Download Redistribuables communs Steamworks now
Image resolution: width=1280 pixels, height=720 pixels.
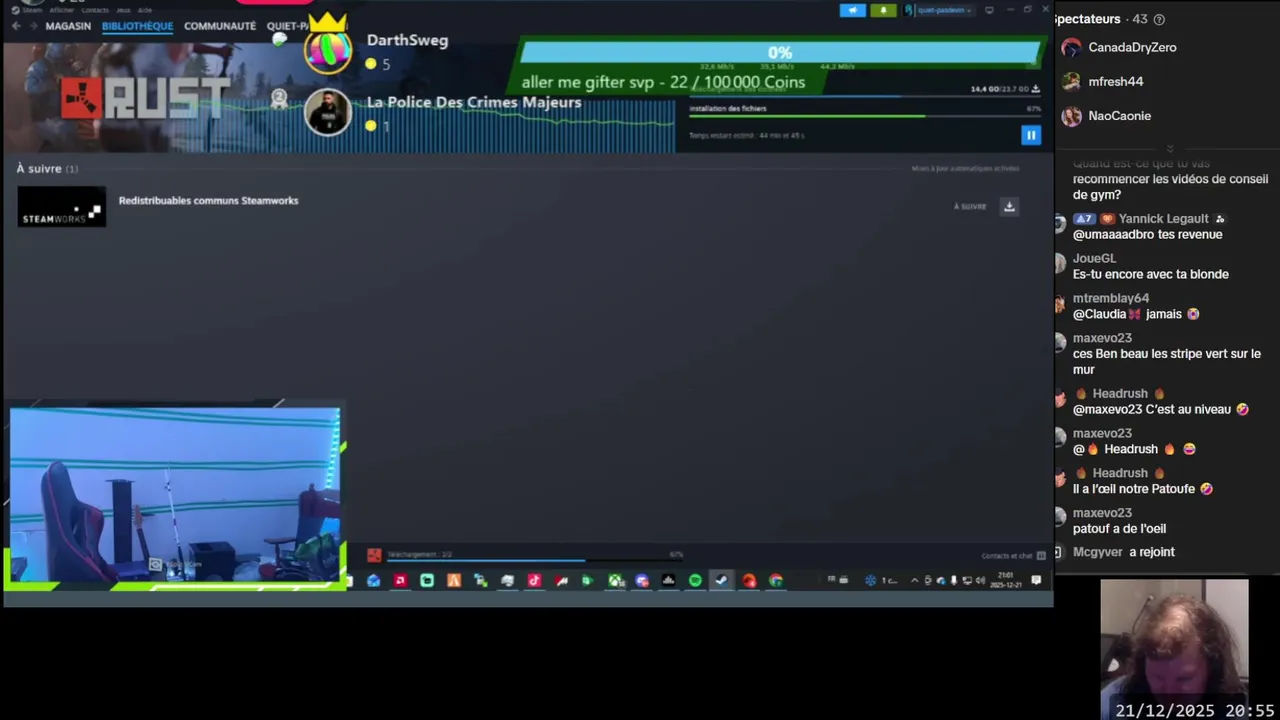click(x=1009, y=206)
